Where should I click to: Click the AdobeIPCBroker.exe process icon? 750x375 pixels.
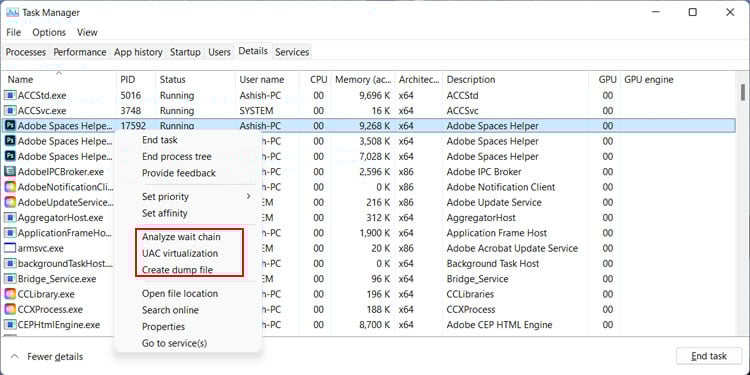click(10, 172)
